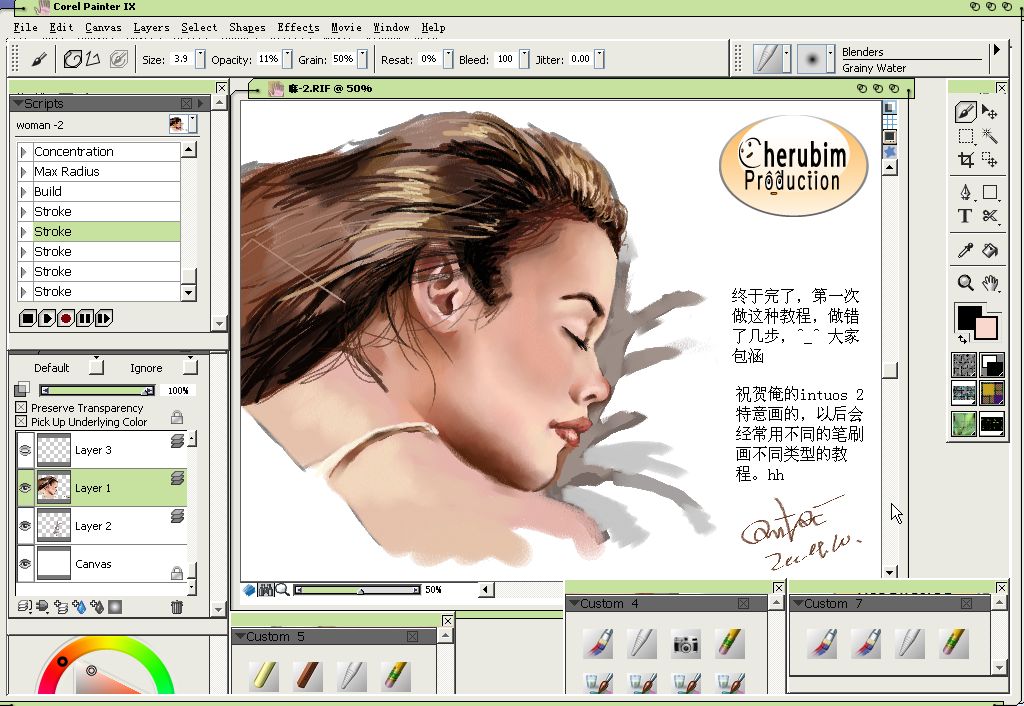Select the Brush tool in the toolbox
The image size is (1024, 706).
pyautogui.click(x=965, y=112)
